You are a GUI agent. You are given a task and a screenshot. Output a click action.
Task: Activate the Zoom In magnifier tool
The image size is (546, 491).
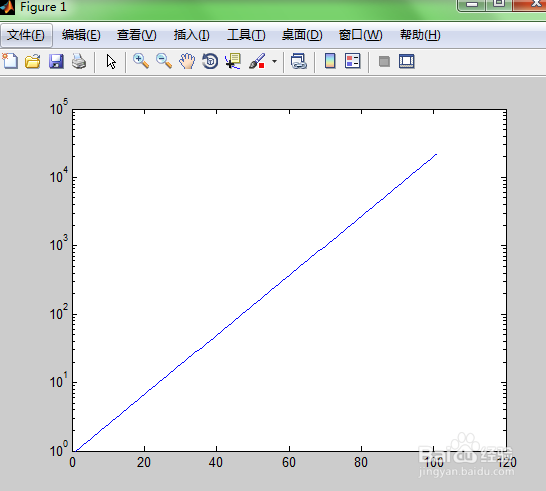(x=141, y=61)
